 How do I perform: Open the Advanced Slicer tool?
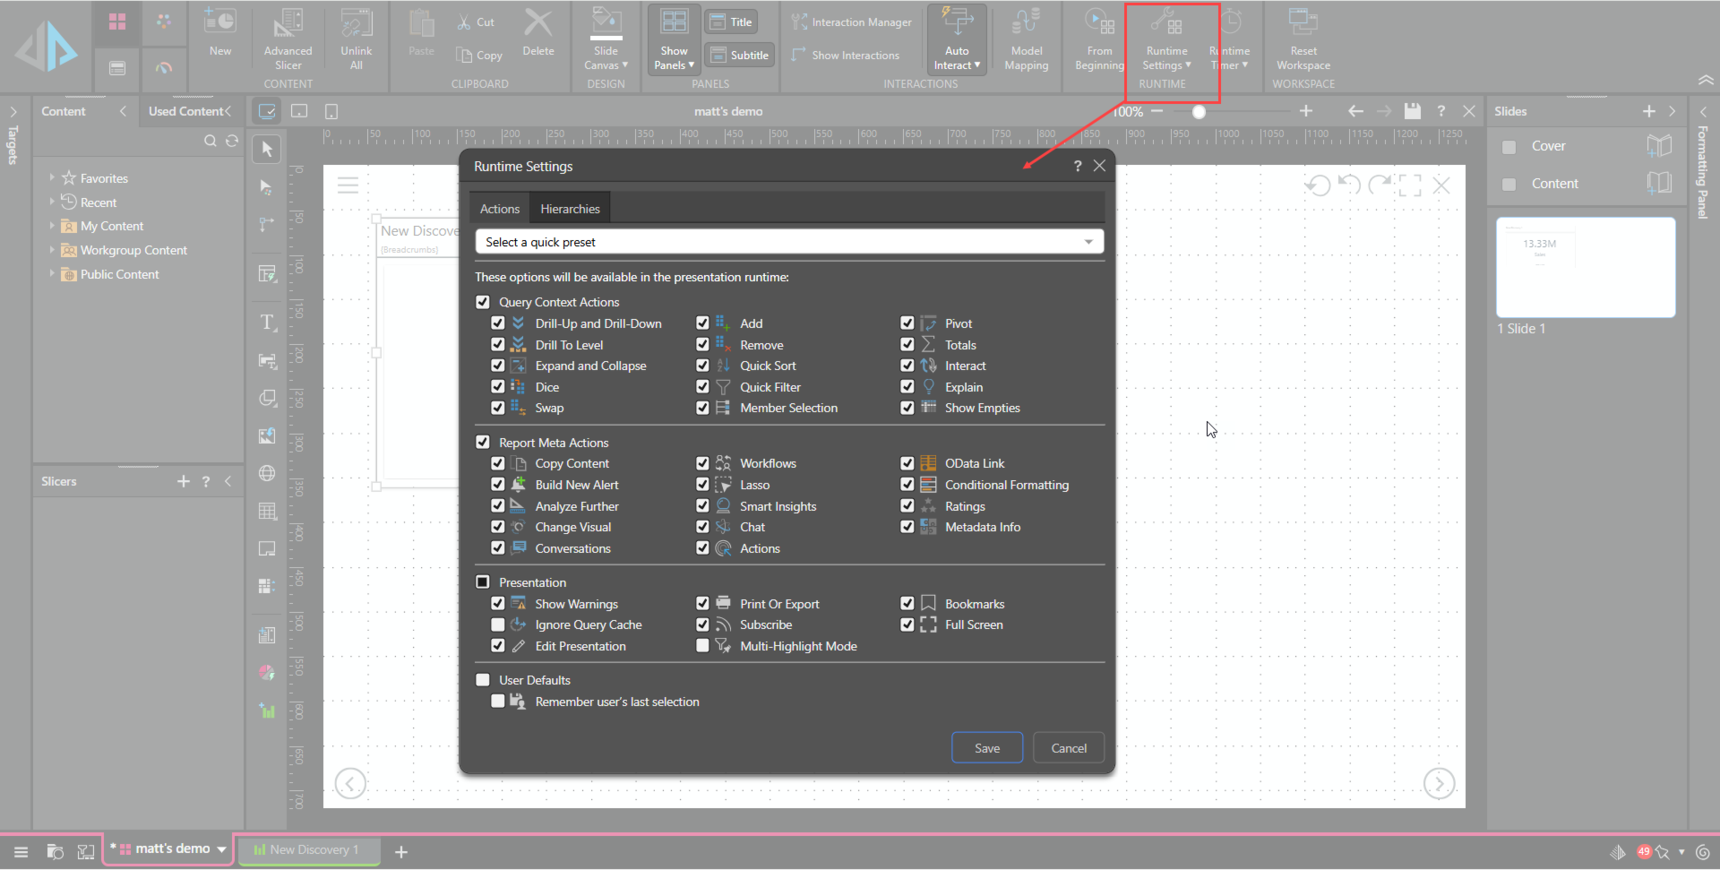pyautogui.click(x=288, y=39)
